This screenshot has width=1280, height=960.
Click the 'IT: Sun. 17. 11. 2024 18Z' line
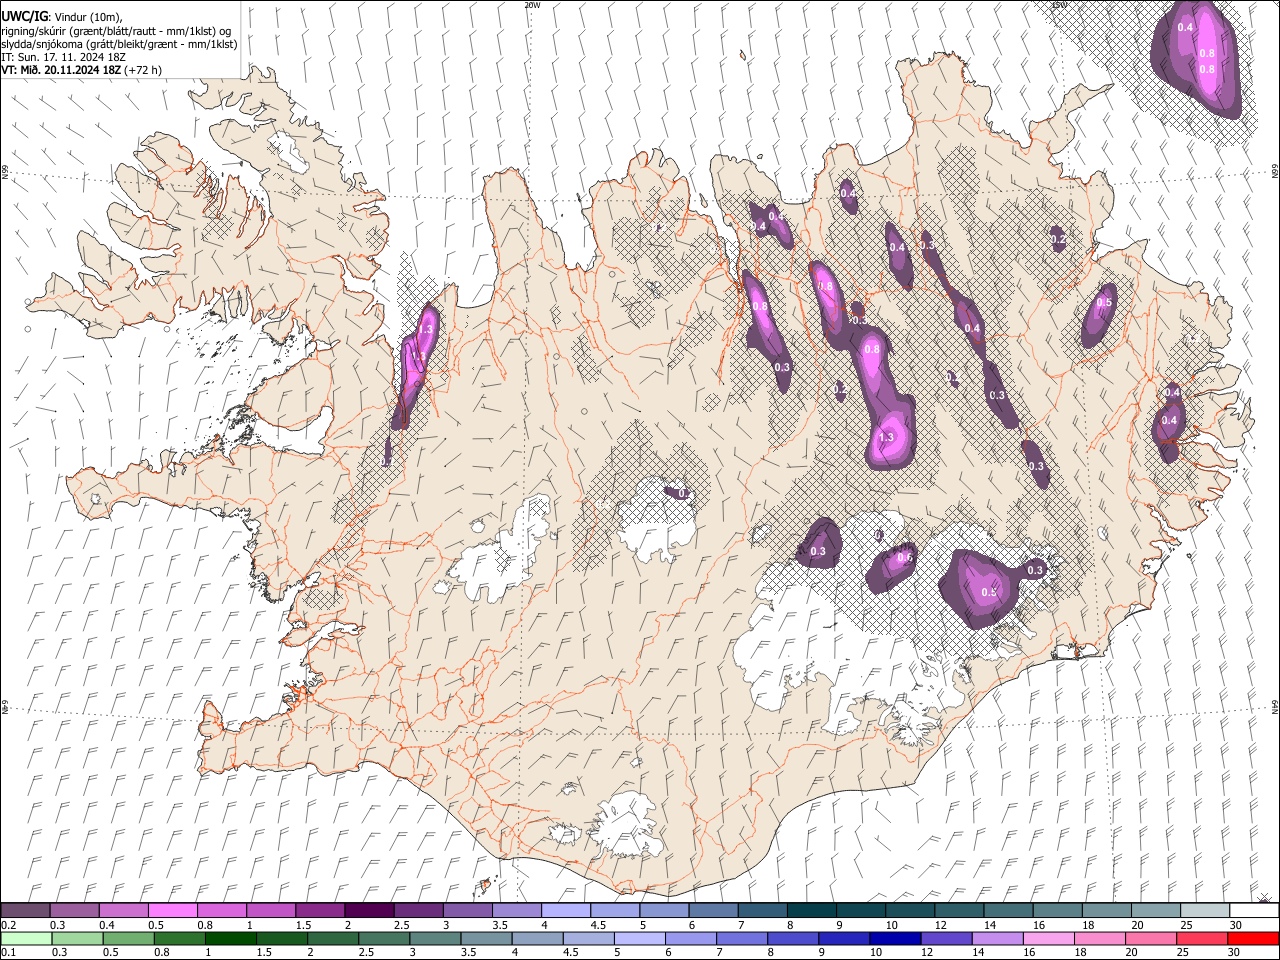tap(64, 57)
